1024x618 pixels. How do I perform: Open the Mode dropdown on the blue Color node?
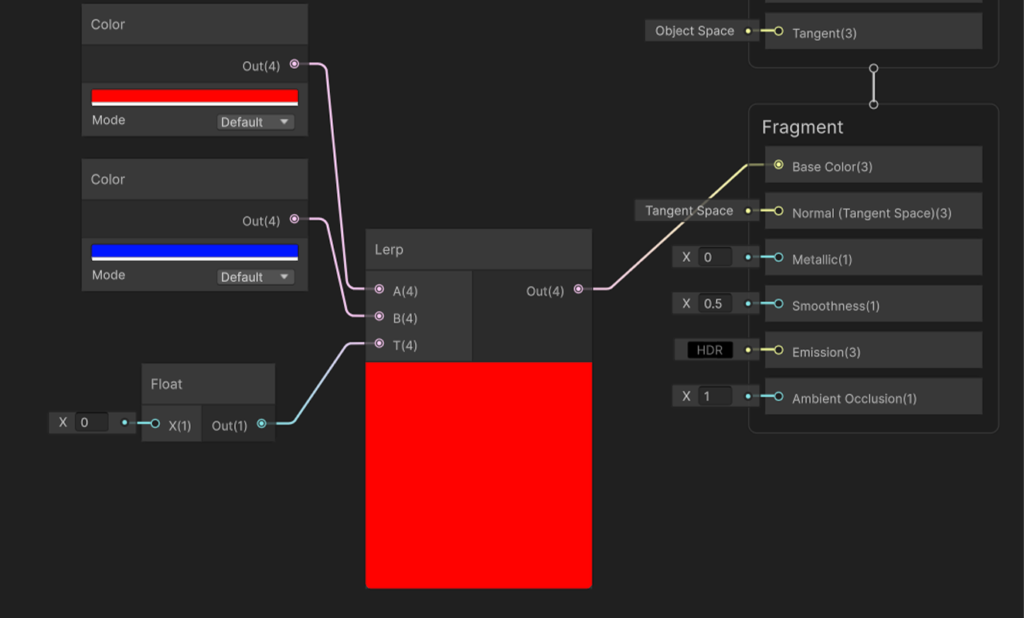point(253,276)
